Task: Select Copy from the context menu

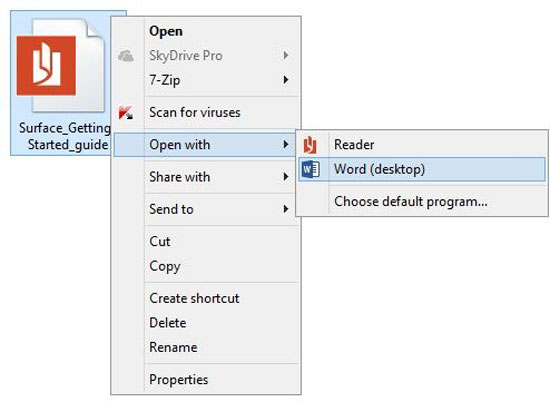Action: click(165, 266)
